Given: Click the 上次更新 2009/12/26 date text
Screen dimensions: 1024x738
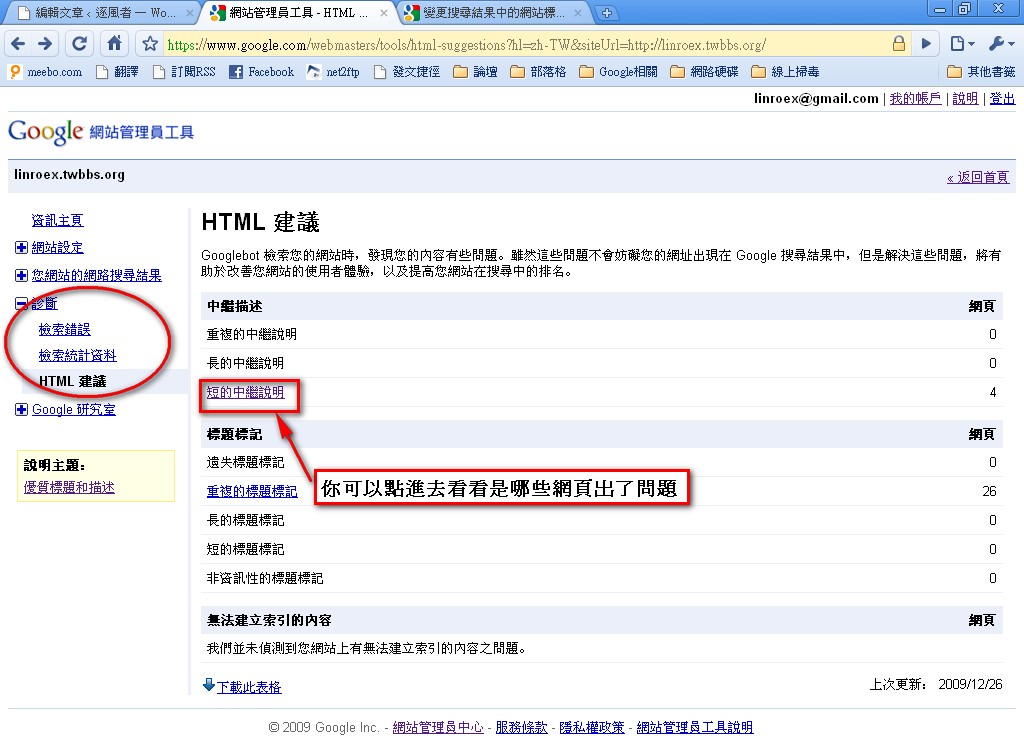Looking at the screenshot, I should click(x=936, y=684).
